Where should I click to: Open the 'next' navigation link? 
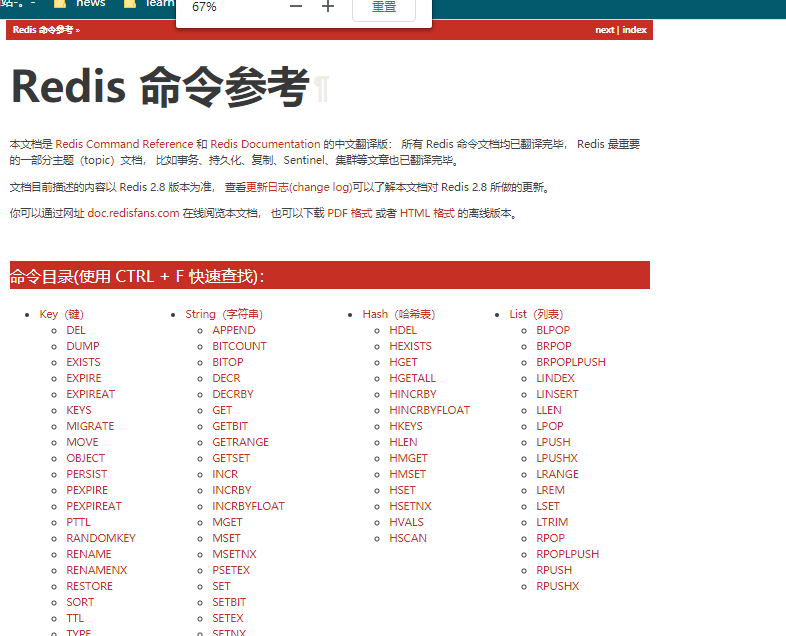click(x=605, y=30)
